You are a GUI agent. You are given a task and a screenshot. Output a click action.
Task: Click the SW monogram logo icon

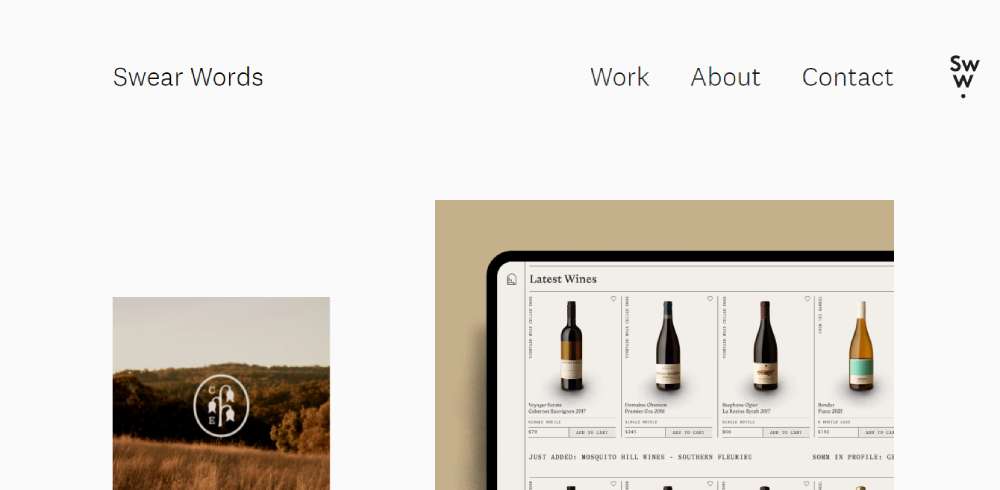tap(964, 77)
